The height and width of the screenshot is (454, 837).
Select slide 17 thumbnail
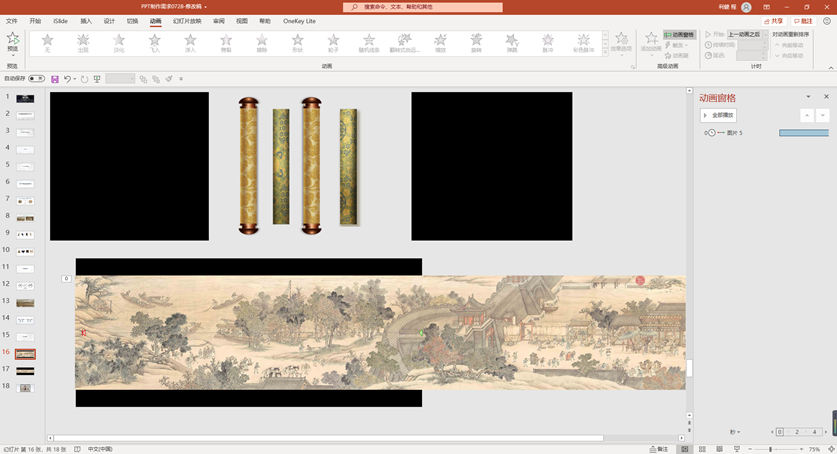[x=25, y=370]
